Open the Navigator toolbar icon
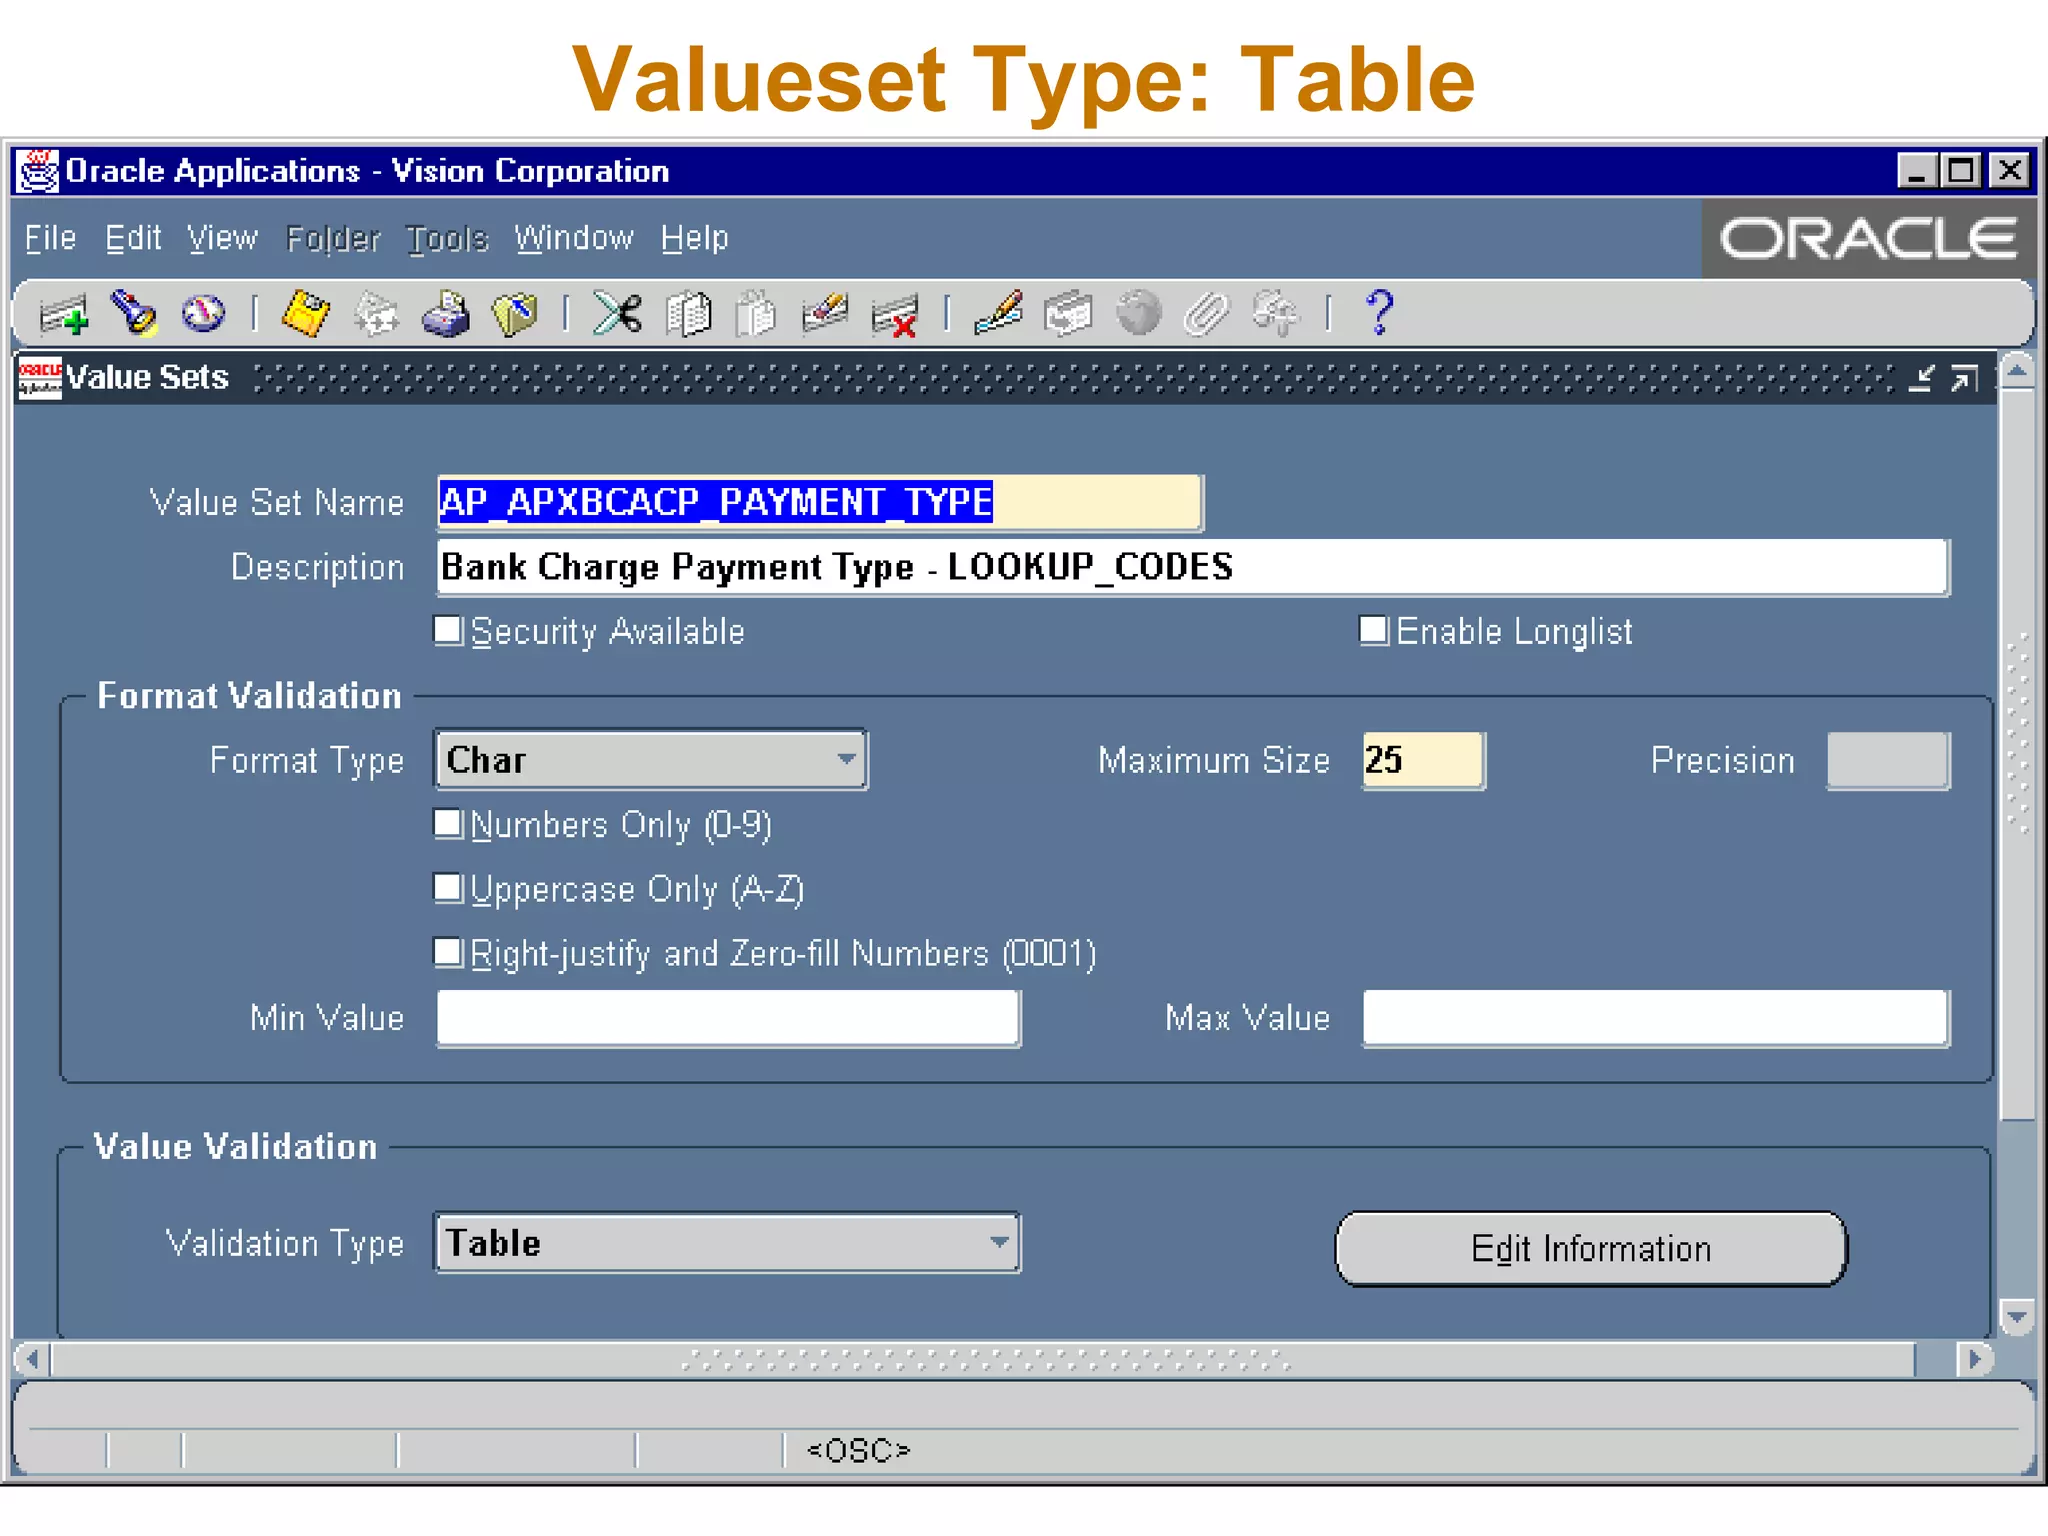Screen dimensions: 2048x1536 tap(204, 314)
